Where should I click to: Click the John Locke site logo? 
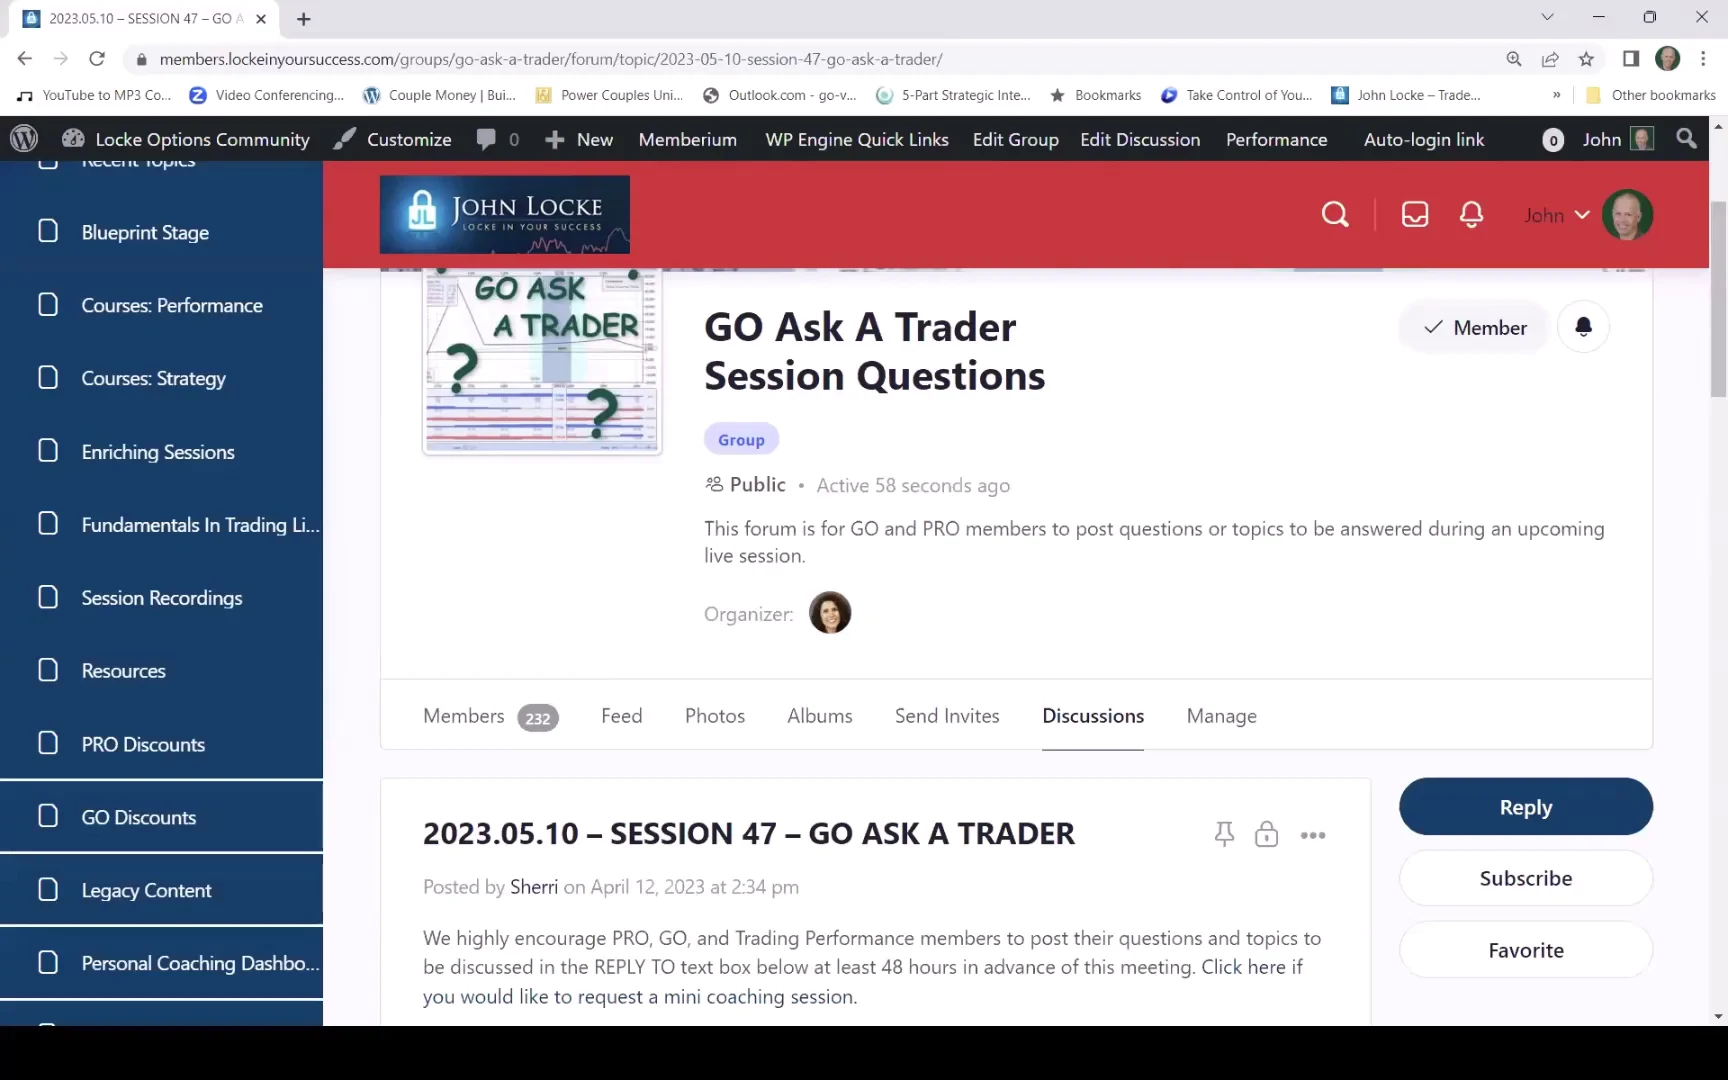(505, 214)
